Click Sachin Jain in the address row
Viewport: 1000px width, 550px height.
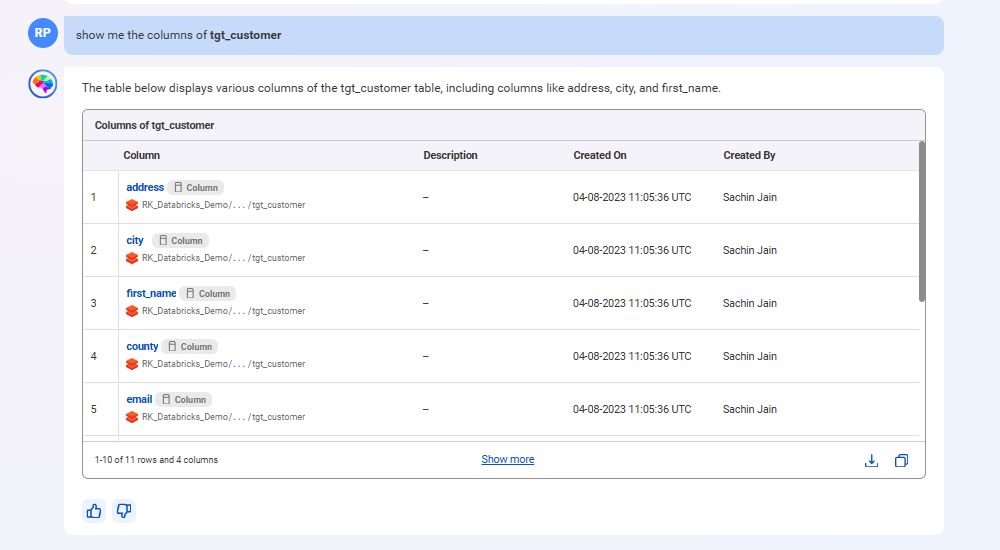[x=749, y=197]
